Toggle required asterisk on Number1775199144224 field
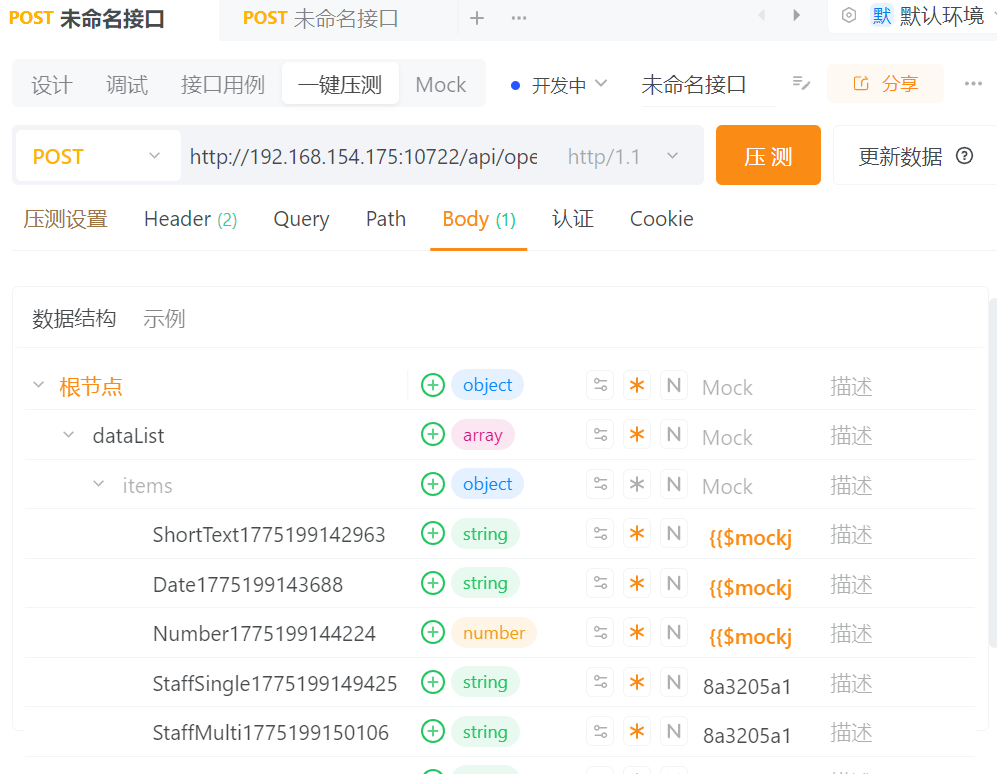 [x=637, y=632]
